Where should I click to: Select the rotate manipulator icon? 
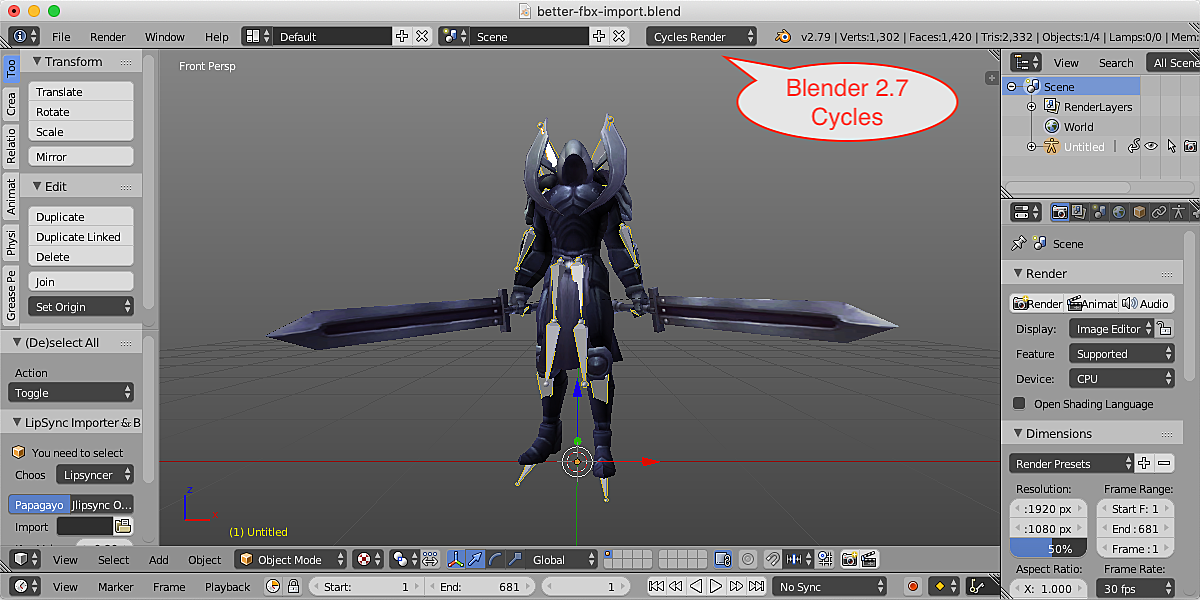pos(495,560)
